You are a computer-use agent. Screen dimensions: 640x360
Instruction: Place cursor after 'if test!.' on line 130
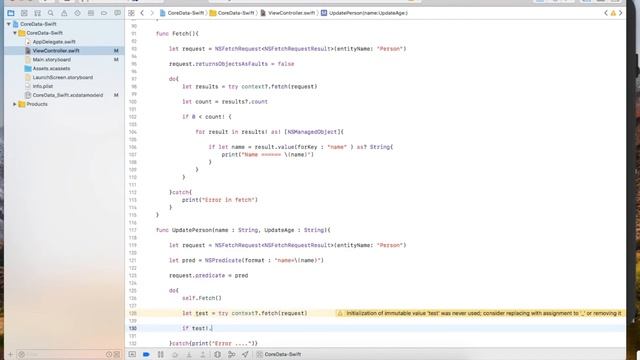tap(213, 328)
